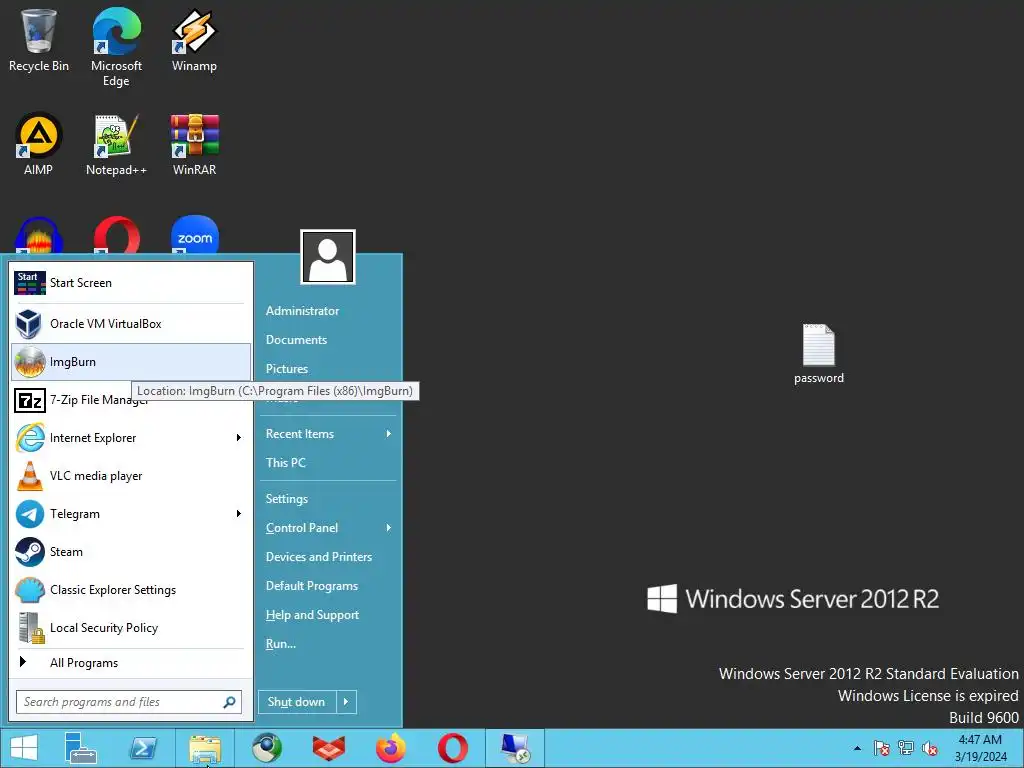Screen dimensions: 1024x768
Task: Click the network tray icon
Action: click(906, 748)
